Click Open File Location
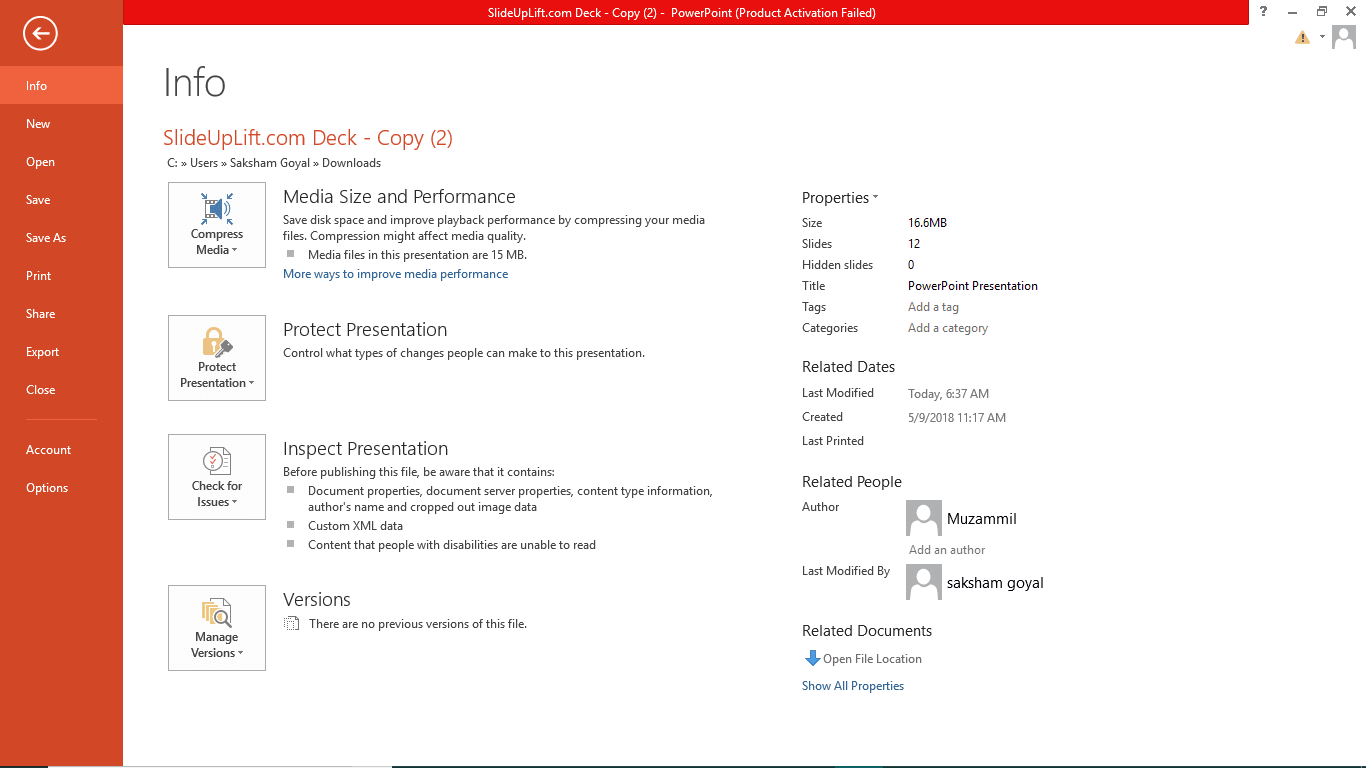The image size is (1366, 768). click(872, 659)
